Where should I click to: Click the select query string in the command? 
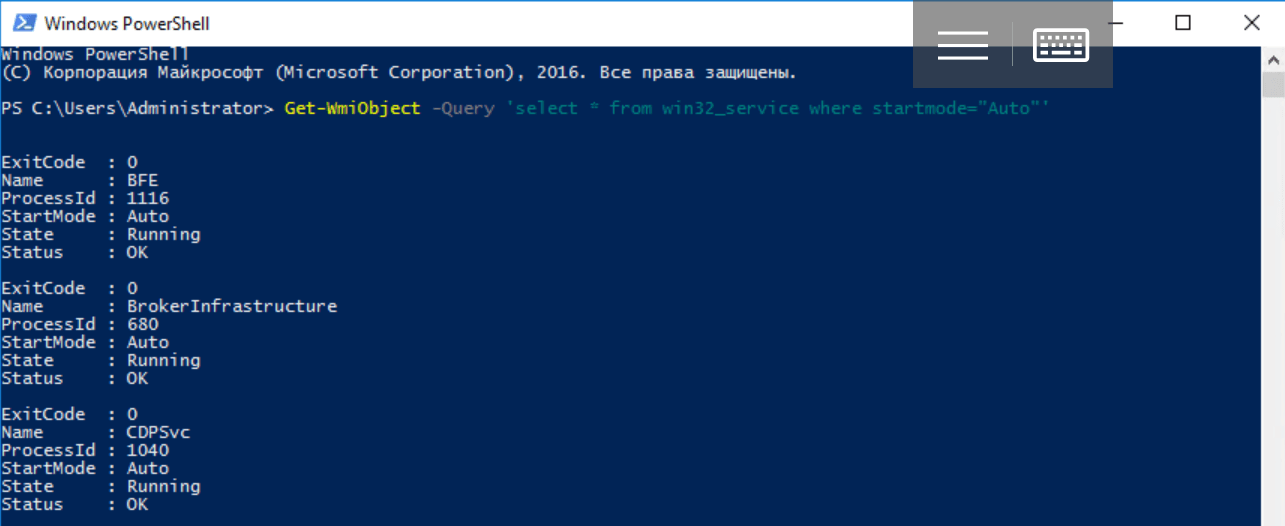(777, 108)
